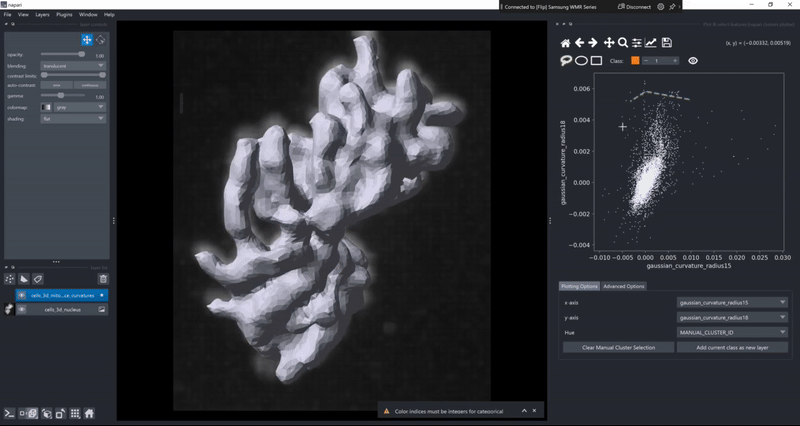800x426 pixels.
Task: Click Add current class as new layer
Action: [x=732, y=347]
